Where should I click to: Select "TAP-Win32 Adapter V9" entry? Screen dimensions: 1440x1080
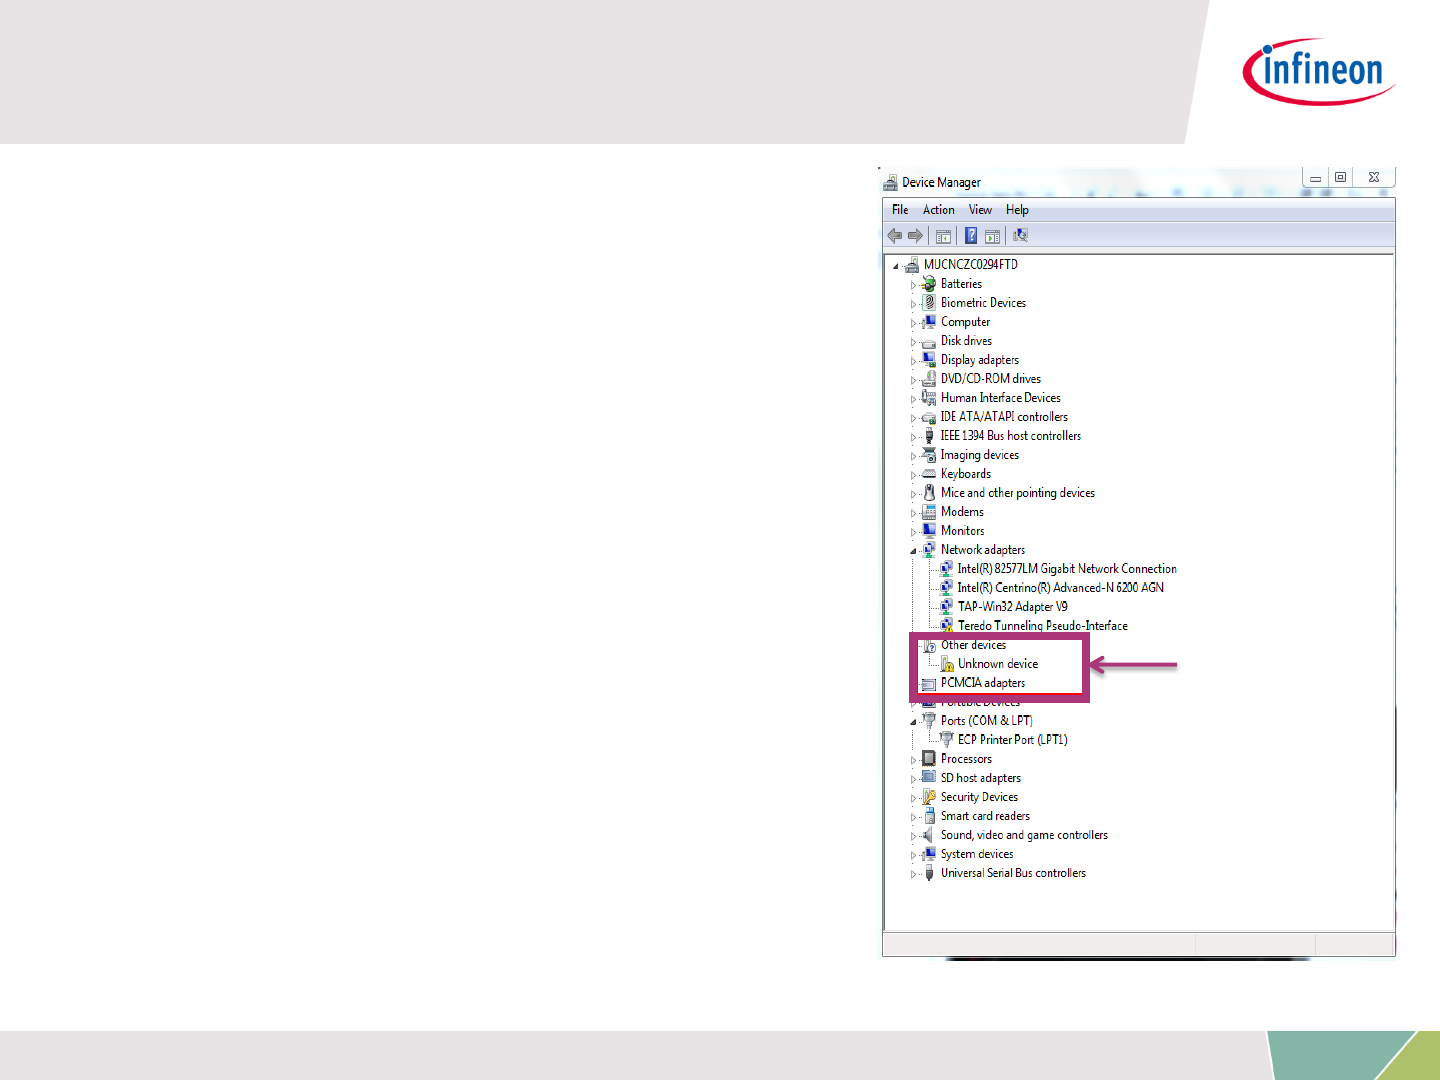[x=1012, y=607]
